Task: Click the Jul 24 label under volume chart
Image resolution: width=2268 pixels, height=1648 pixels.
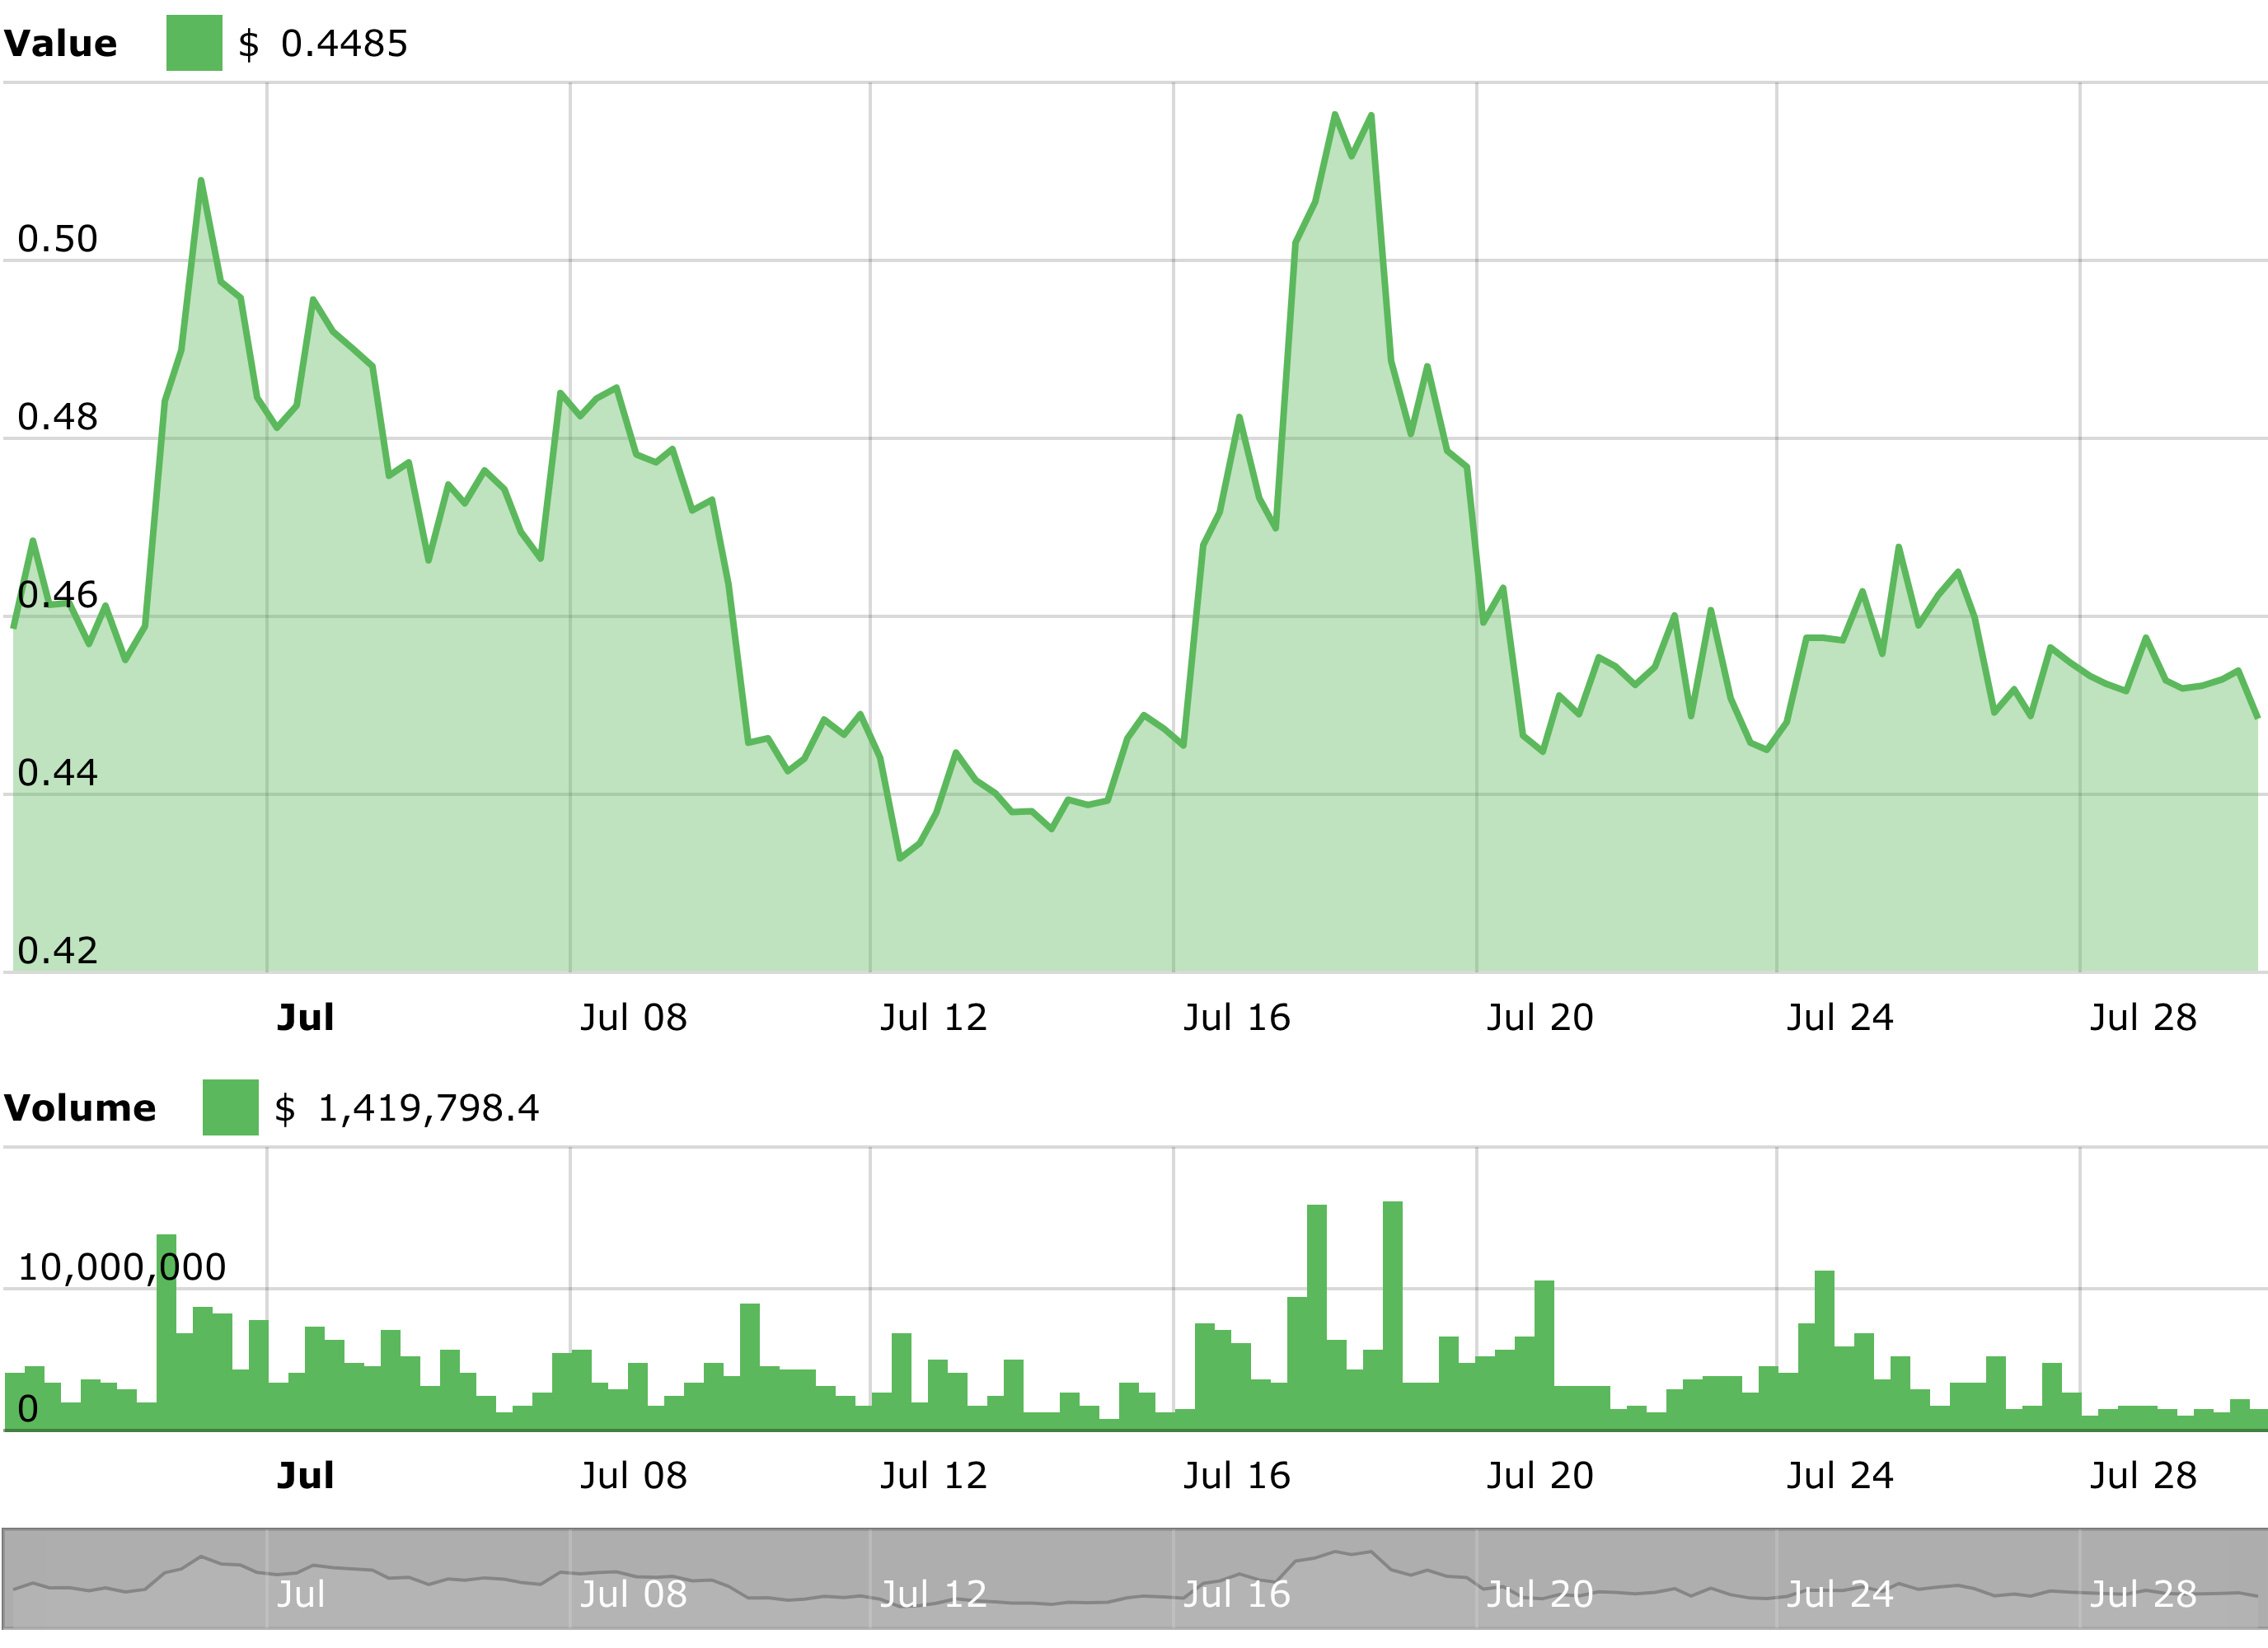Action: (1840, 1475)
